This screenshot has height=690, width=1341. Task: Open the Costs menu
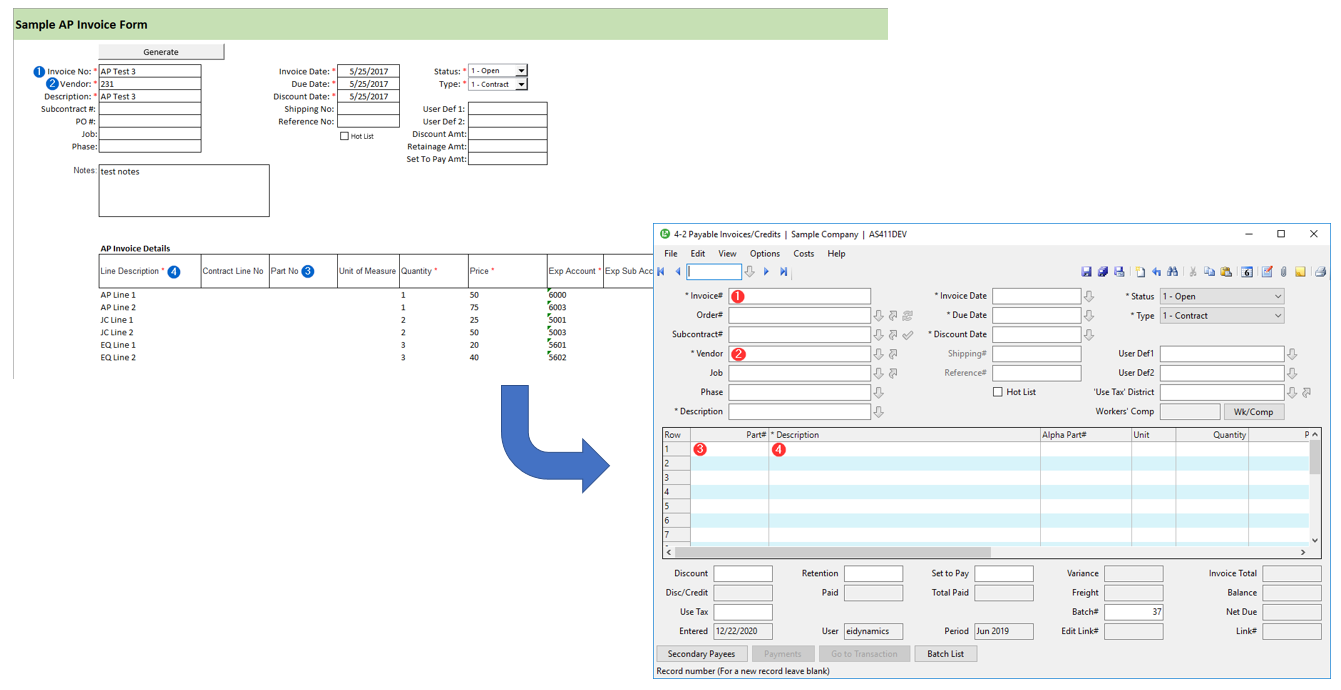tap(803, 254)
